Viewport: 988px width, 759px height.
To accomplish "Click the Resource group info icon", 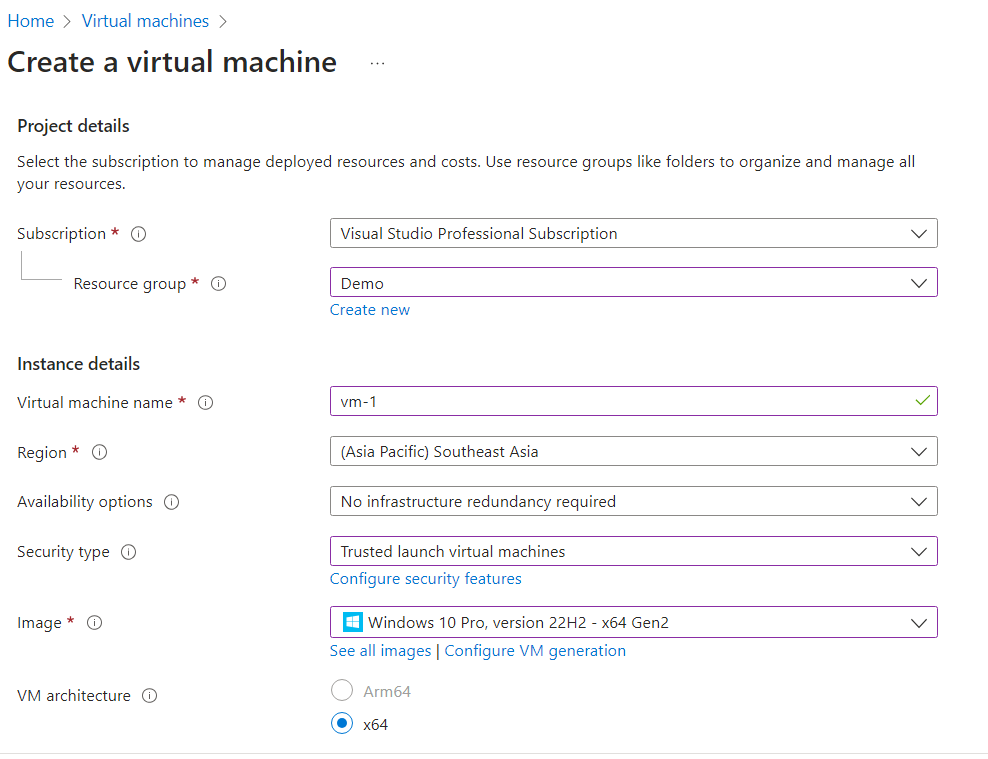I will [x=218, y=283].
